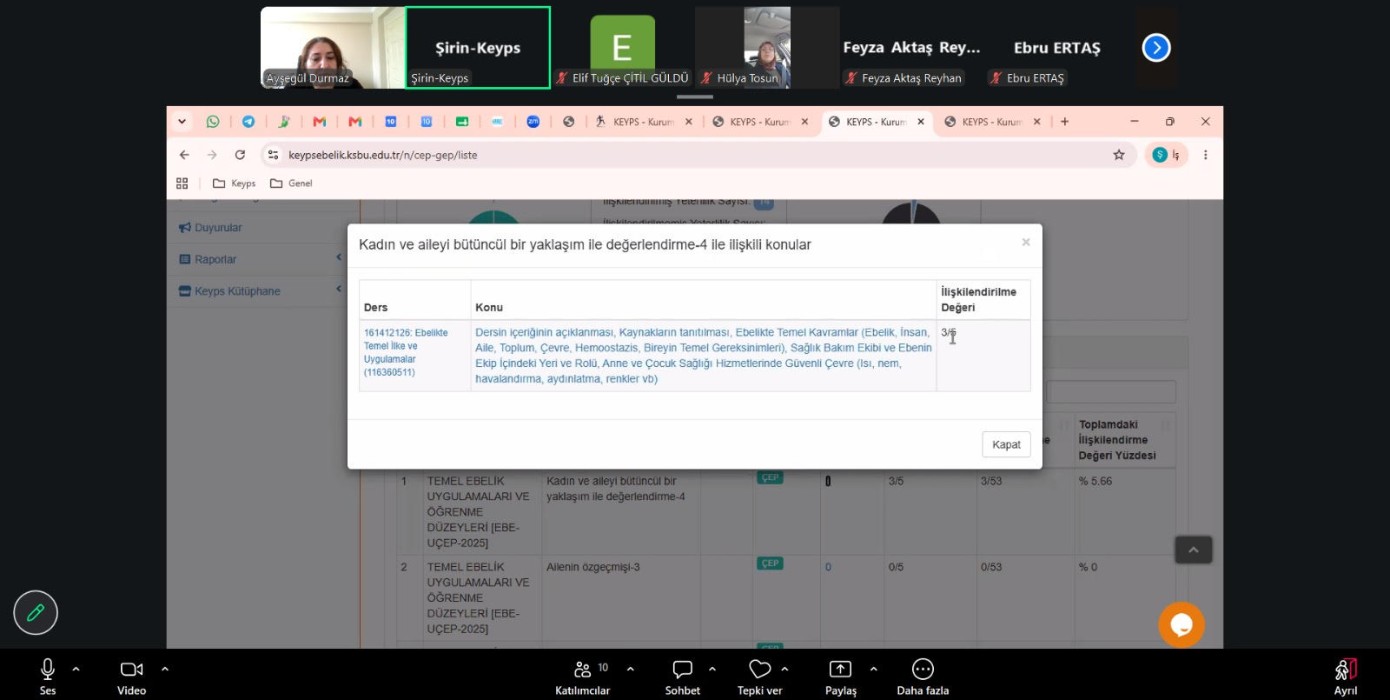Viewport: 1390px width, 700px height.
Task: Reload the page in the browser
Action: [240, 155]
